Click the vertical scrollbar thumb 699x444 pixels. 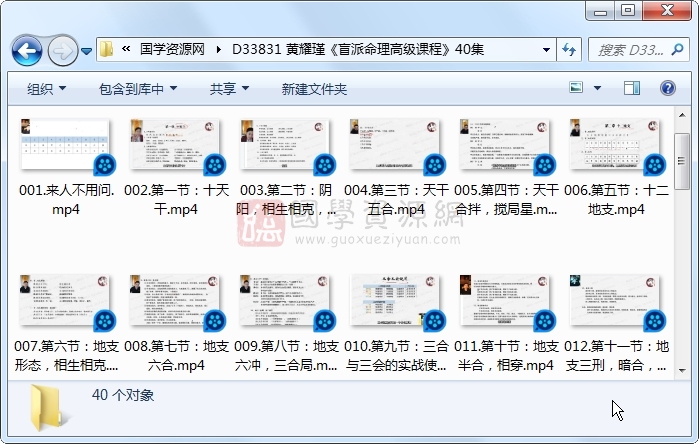click(x=682, y=161)
